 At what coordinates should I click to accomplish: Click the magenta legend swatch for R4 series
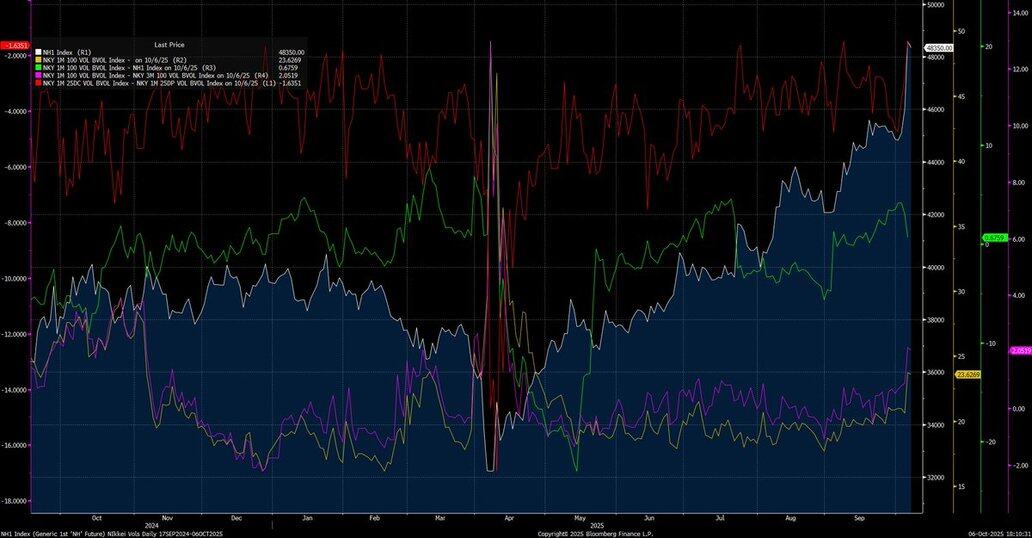pos(37,76)
